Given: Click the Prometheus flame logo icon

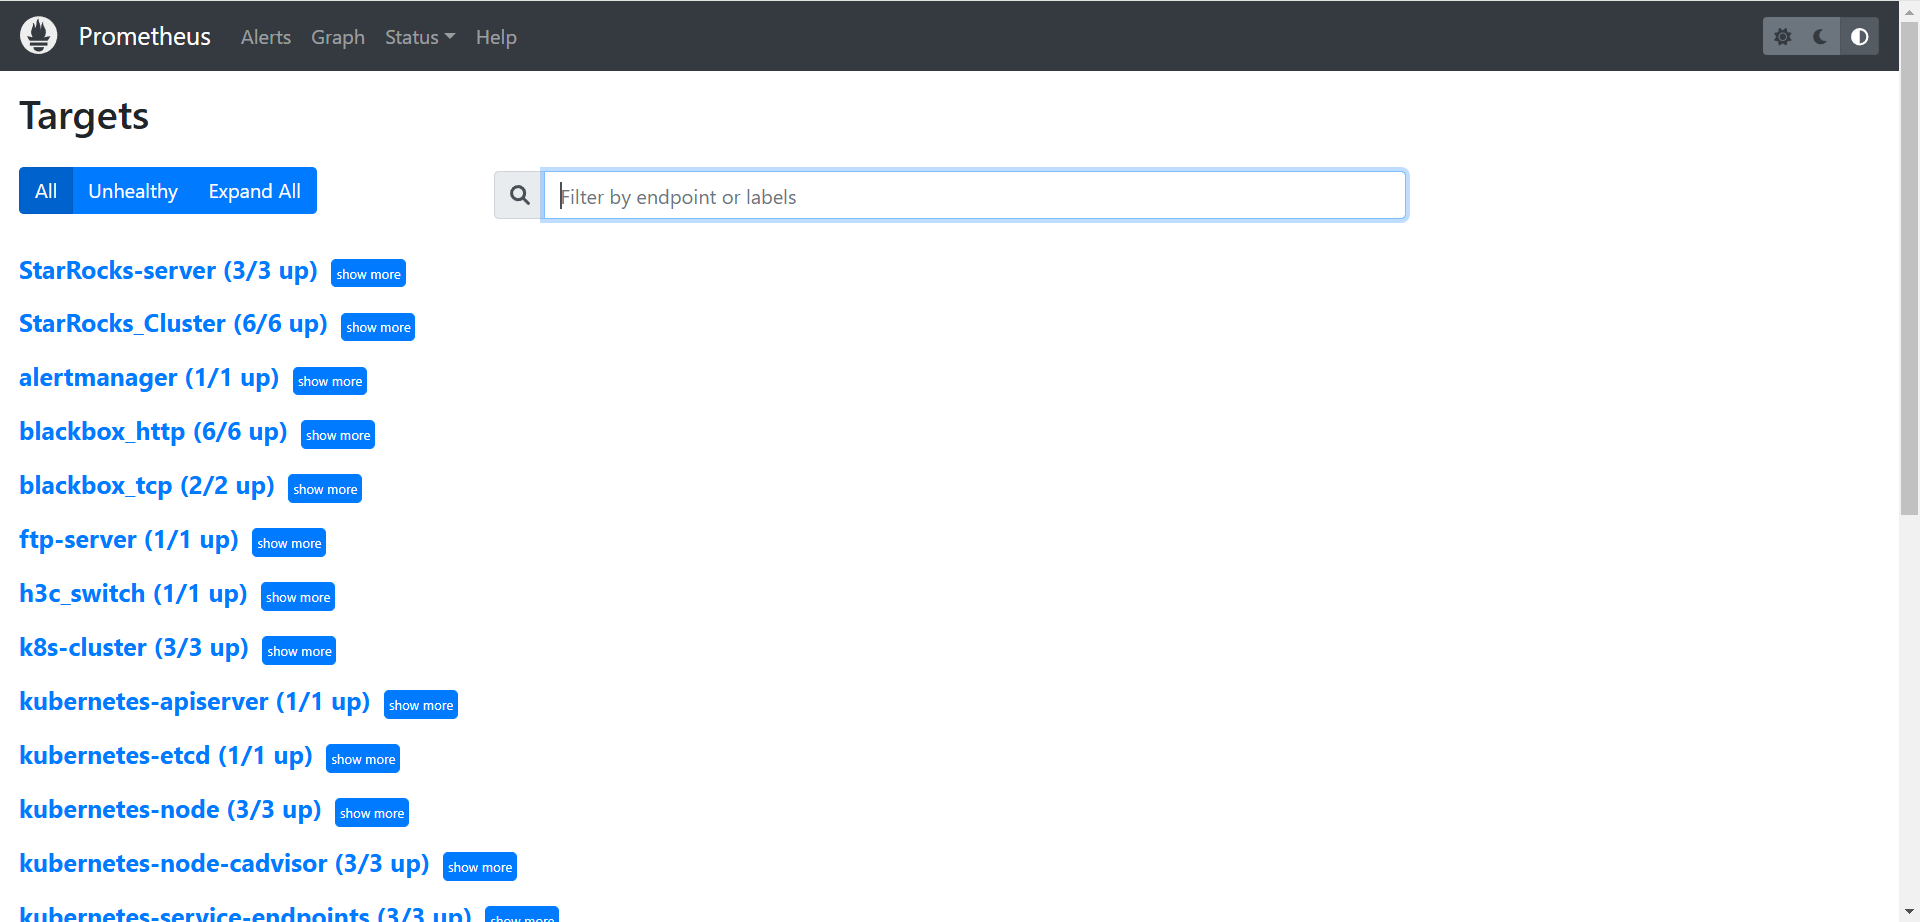Looking at the screenshot, I should 38,36.
